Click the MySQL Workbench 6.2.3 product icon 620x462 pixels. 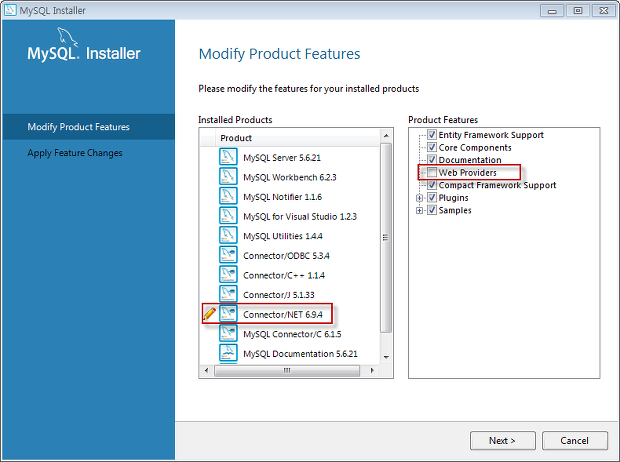(228, 176)
